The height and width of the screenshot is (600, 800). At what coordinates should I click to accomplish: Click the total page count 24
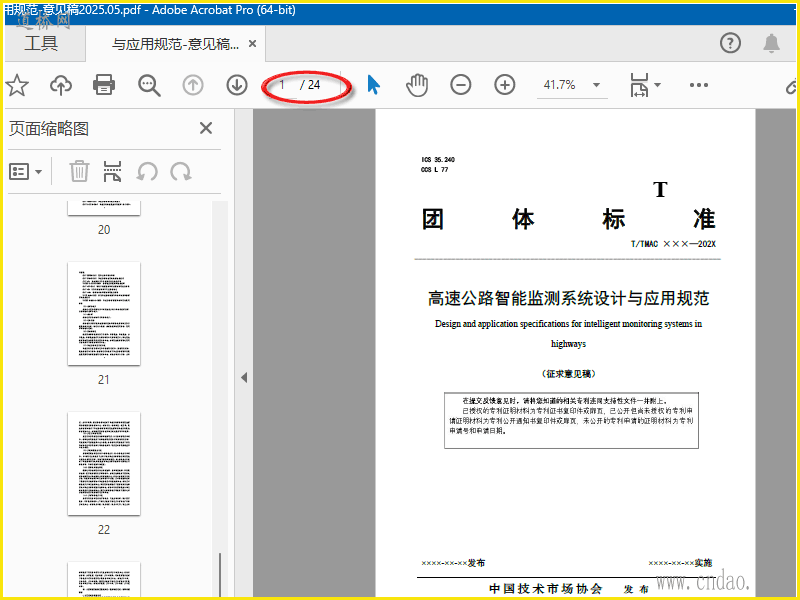pos(314,85)
